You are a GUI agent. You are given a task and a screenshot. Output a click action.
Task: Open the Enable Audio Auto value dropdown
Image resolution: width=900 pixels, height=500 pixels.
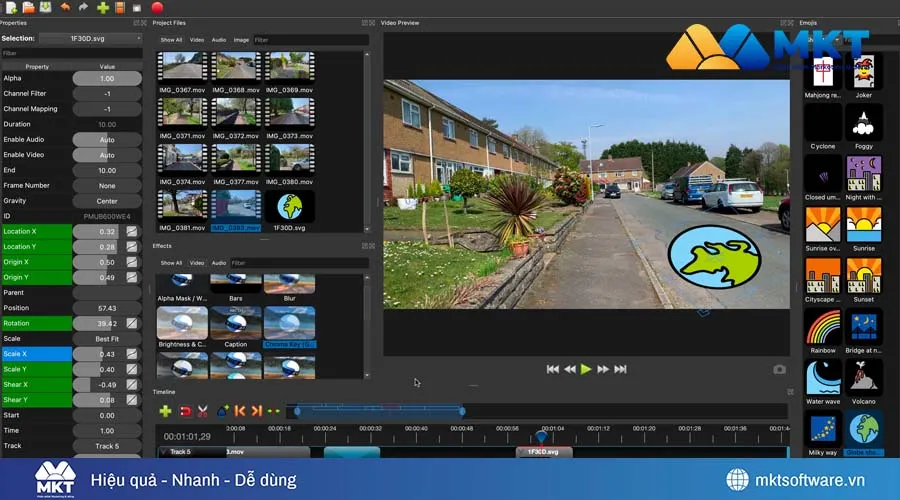(x=107, y=139)
